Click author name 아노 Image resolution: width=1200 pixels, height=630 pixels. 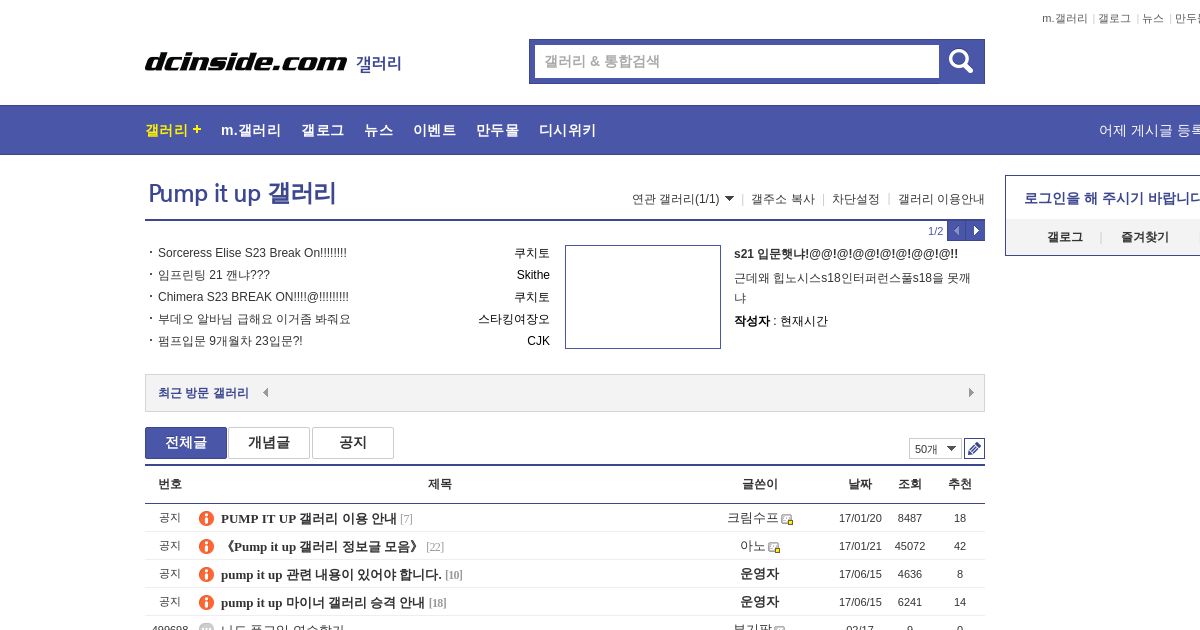click(753, 546)
